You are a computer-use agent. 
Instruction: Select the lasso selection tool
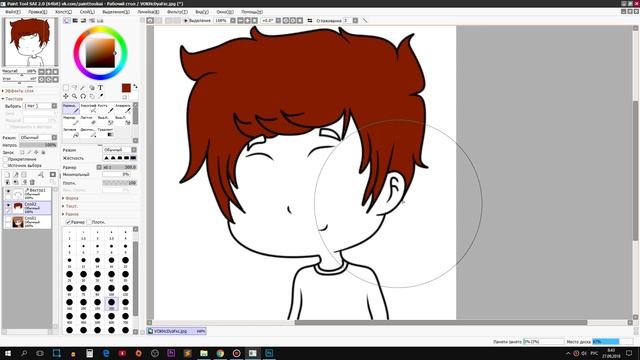74,87
